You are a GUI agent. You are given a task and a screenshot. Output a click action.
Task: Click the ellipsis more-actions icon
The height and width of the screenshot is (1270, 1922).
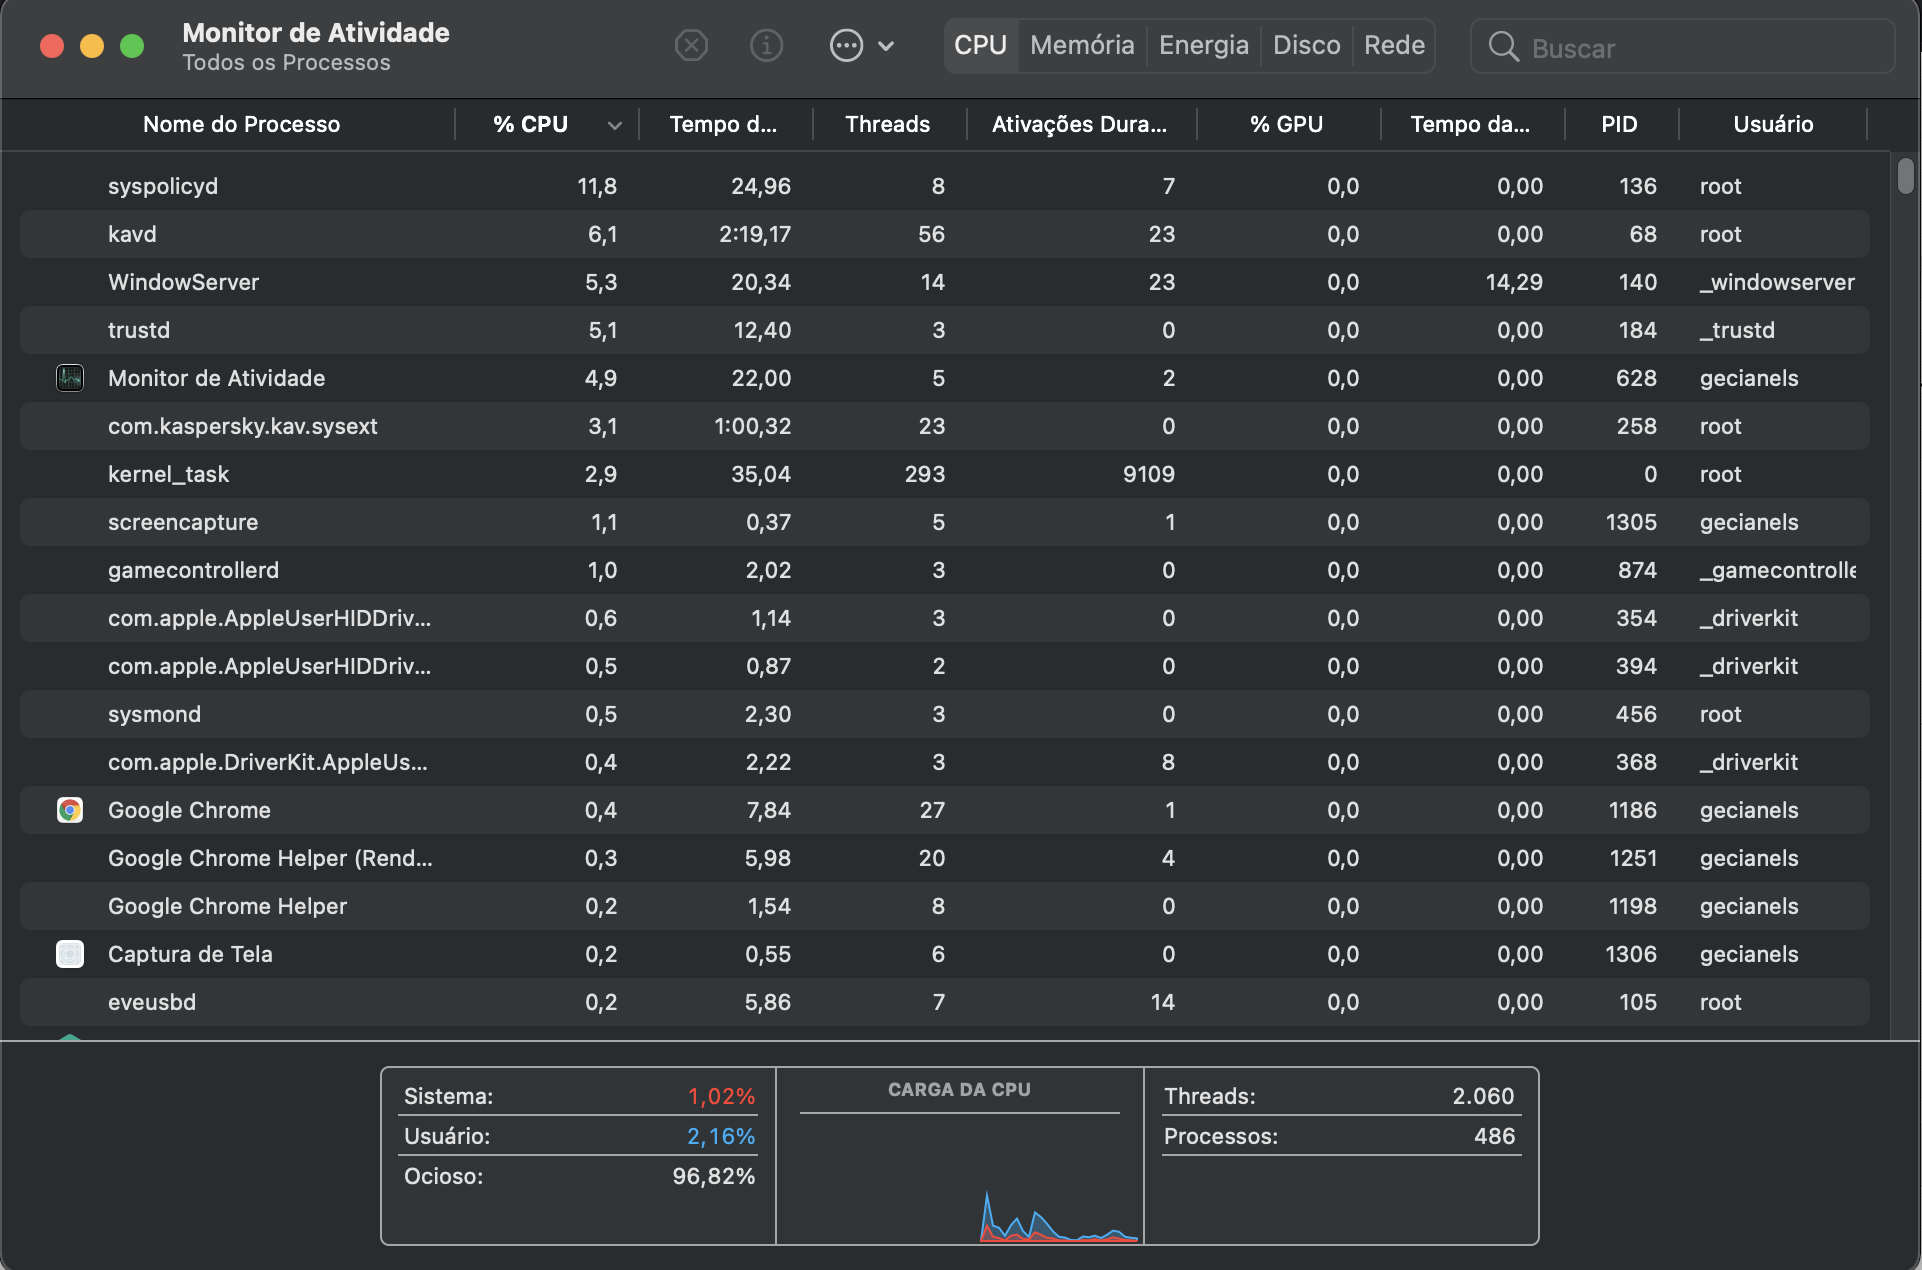pyautogui.click(x=846, y=46)
